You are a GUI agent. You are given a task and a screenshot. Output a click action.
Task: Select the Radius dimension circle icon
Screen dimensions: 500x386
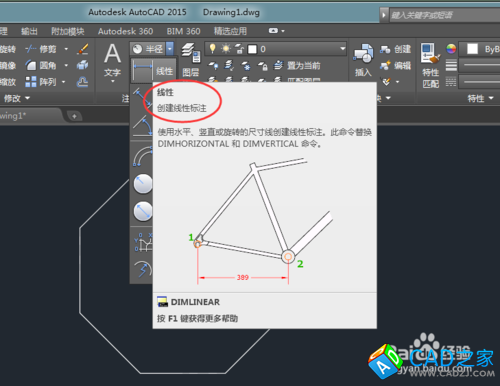pyautogui.click(x=143, y=183)
